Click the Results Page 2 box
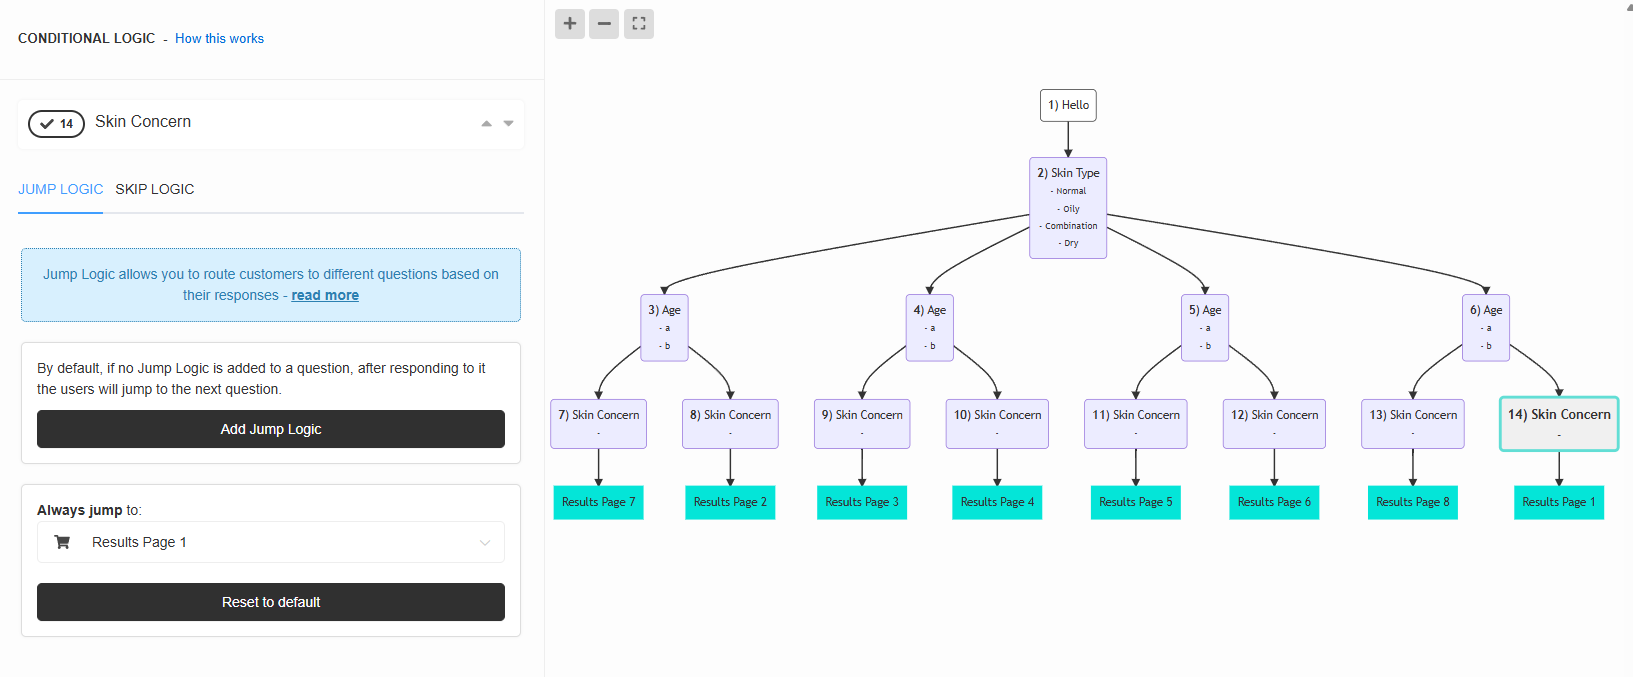This screenshot has height=677, width=1633. pos(730,502)
